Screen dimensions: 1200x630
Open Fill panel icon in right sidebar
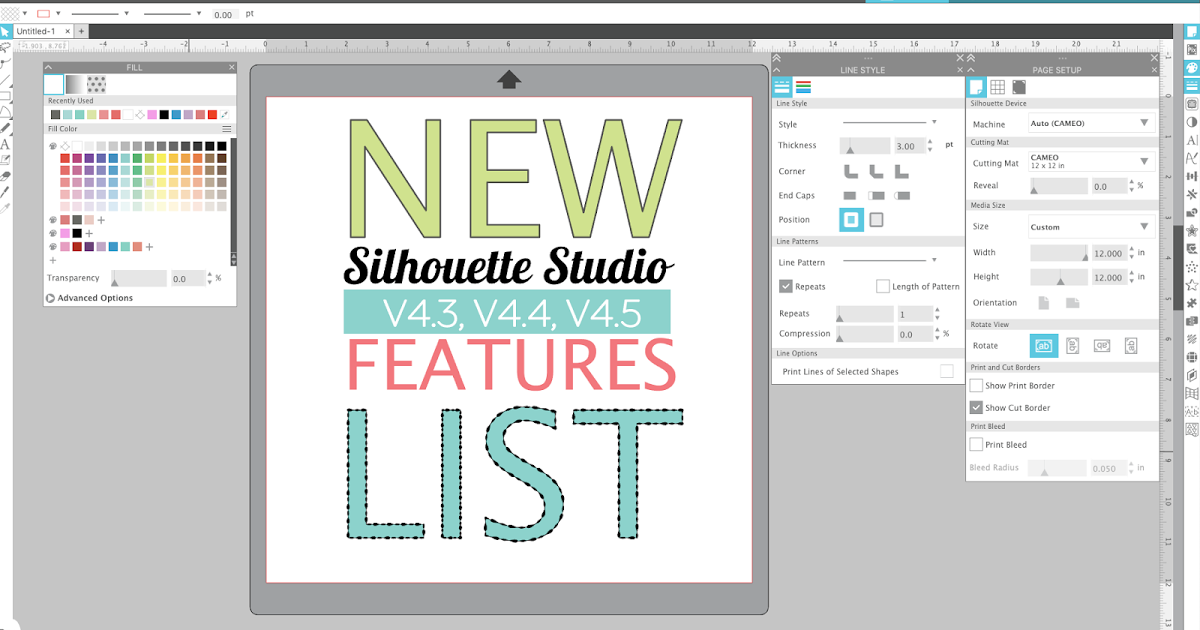pos(1191,67)
